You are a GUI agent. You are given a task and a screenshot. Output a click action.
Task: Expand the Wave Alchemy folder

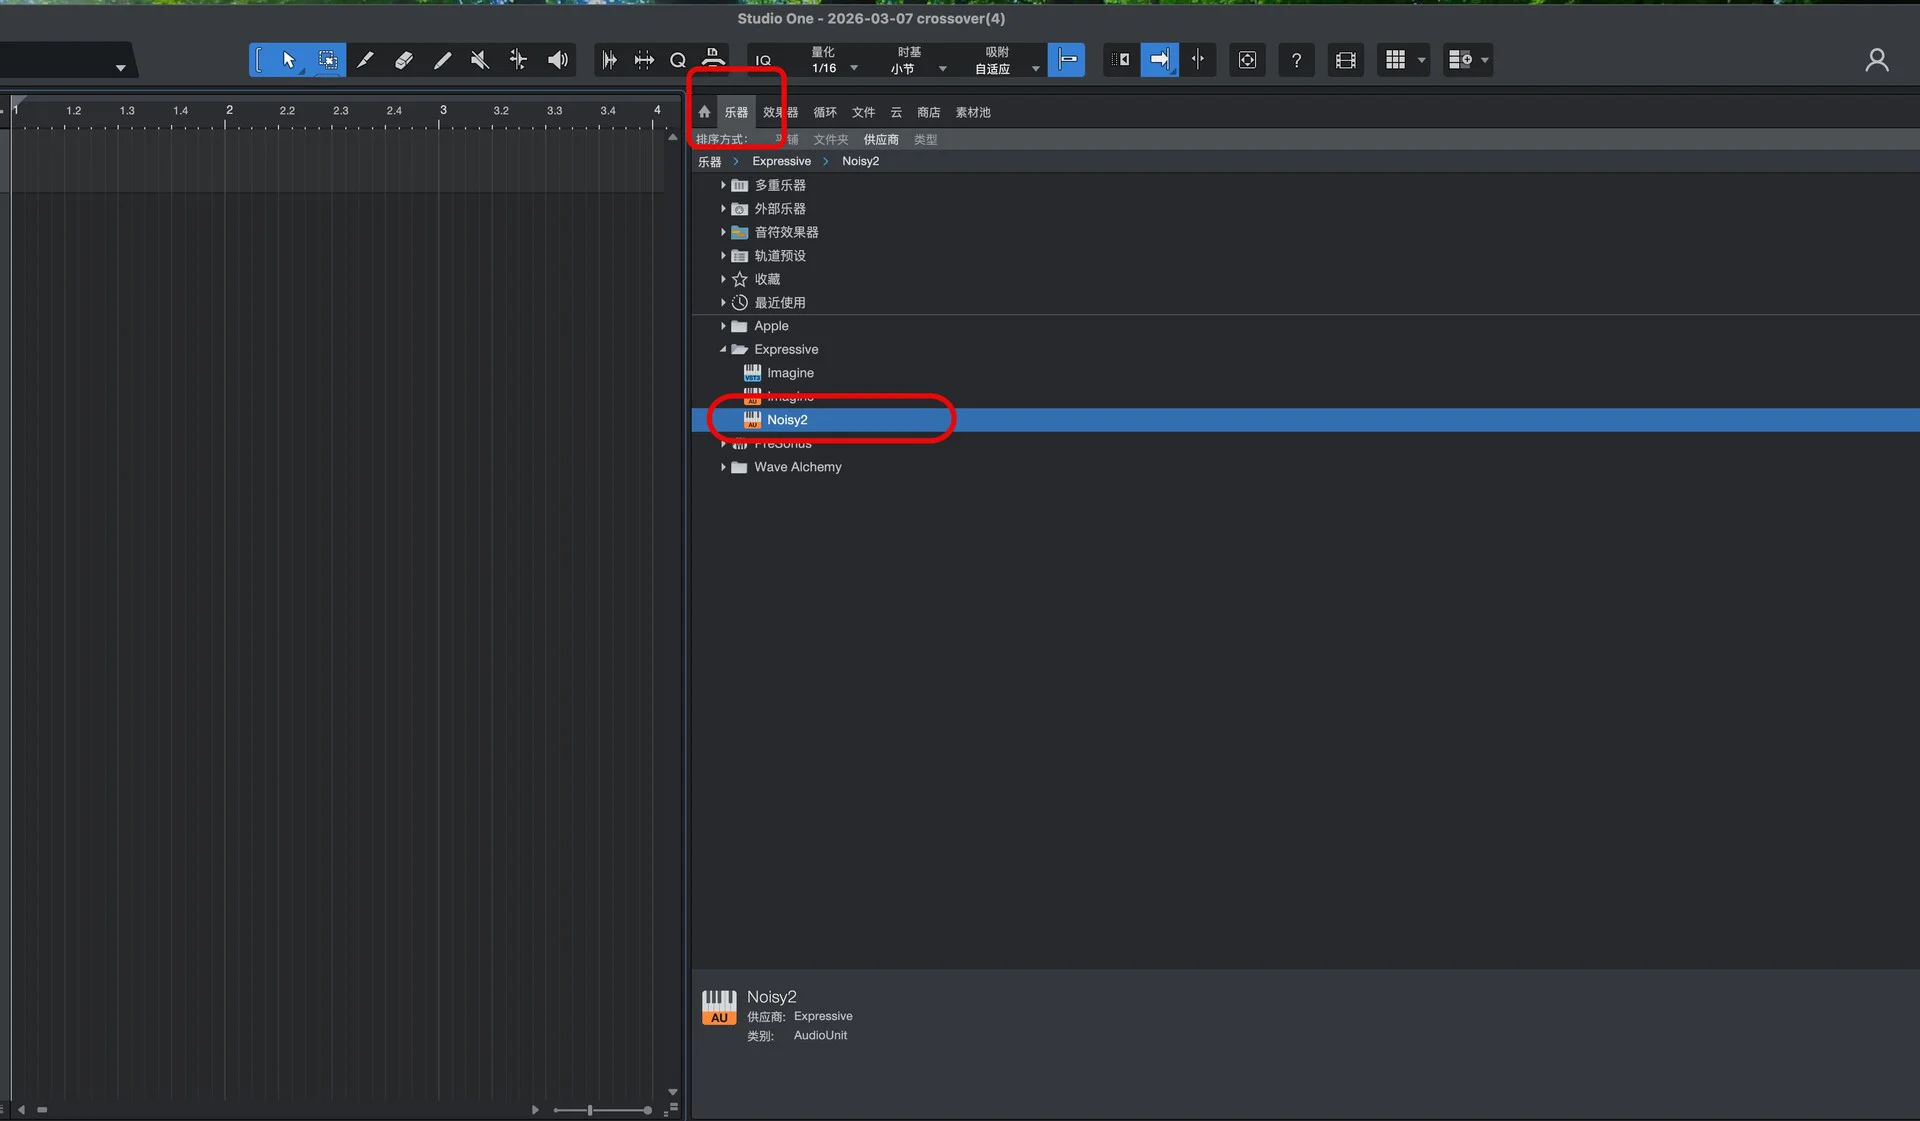[723, 467]
